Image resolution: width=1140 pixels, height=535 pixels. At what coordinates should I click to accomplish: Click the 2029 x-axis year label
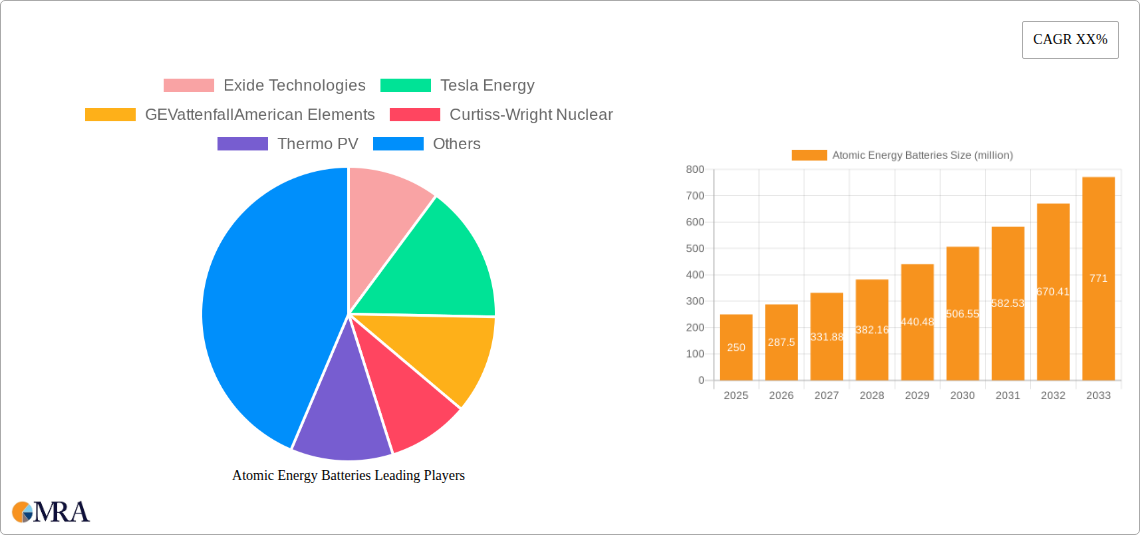tap(918, 395)
